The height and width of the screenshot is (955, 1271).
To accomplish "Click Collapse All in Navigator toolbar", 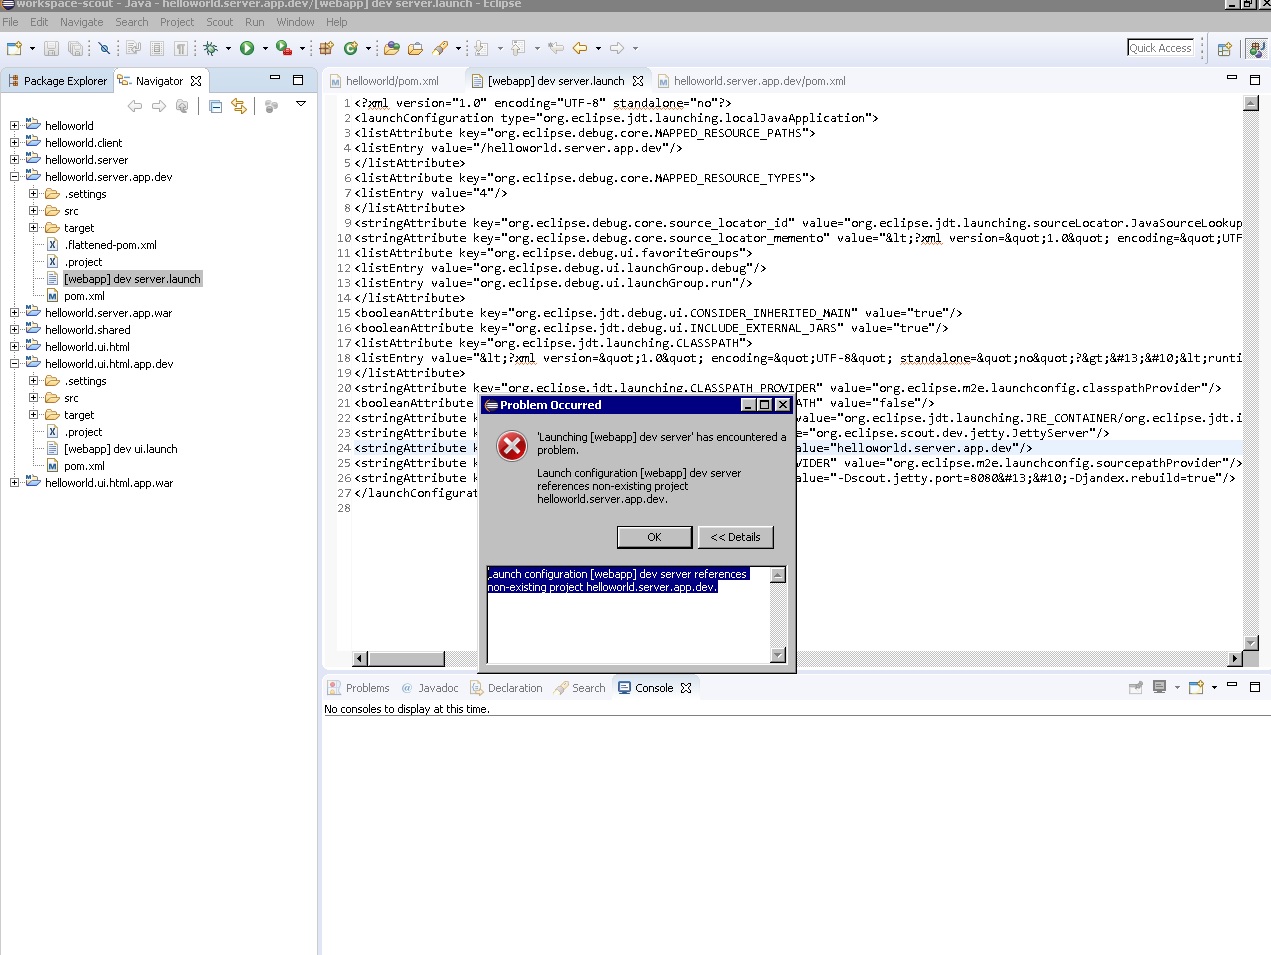I will (215, 106).
